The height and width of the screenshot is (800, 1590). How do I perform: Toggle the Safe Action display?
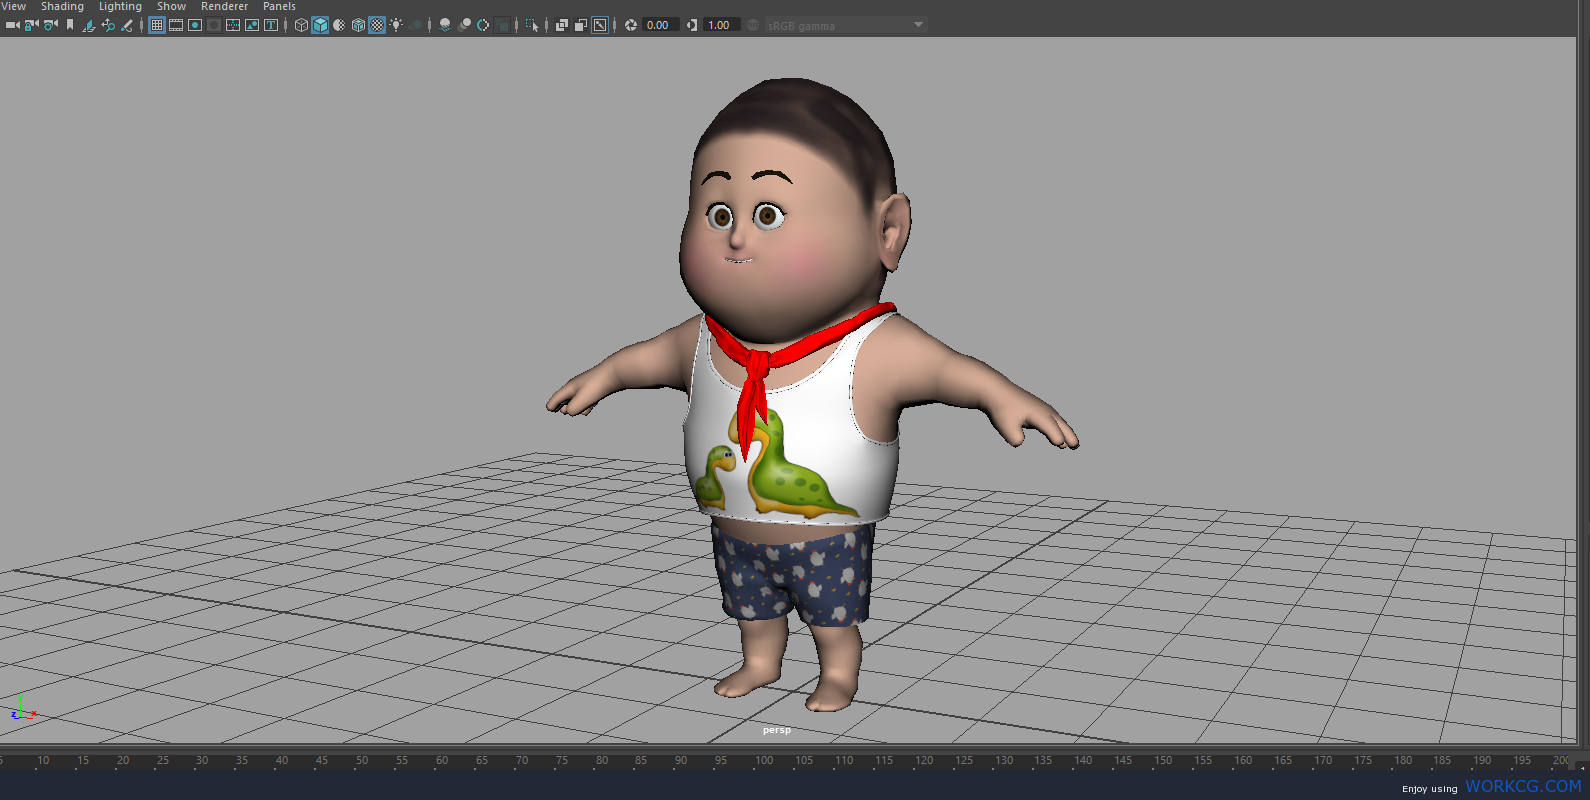pos(252,25)
